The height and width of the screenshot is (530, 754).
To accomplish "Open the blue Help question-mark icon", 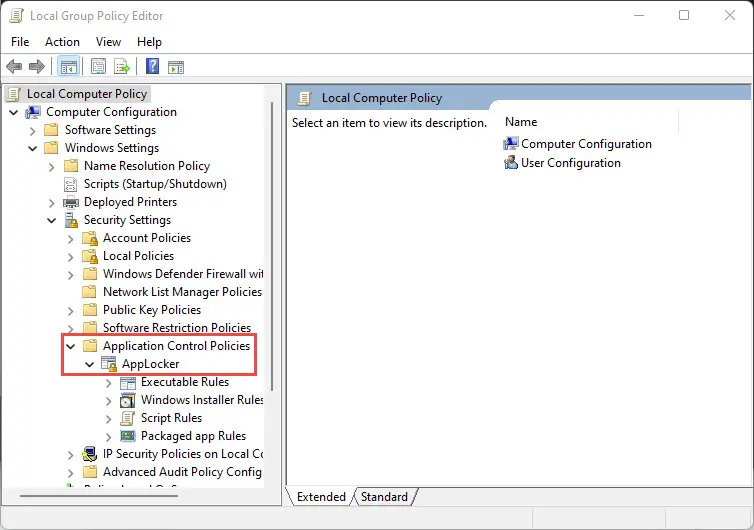I will pos(152,66).
